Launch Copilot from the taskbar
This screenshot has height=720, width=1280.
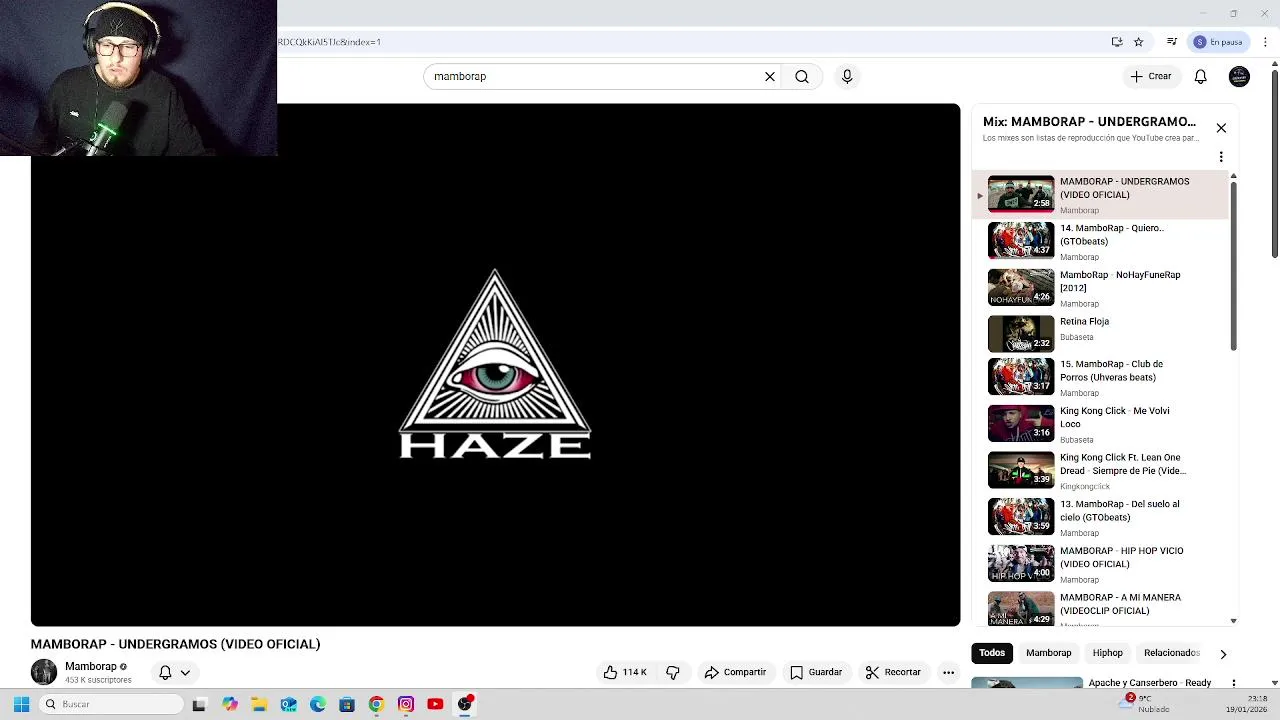click(x=230, y=704)
